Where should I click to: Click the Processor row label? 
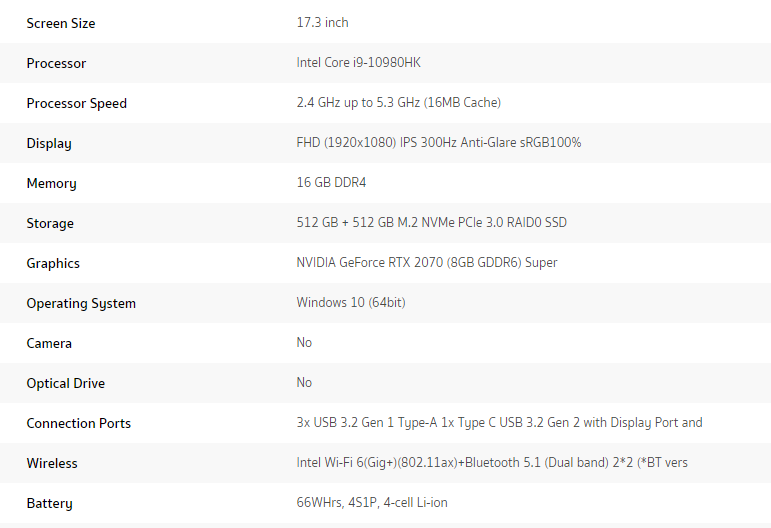(x=56, y=63)
